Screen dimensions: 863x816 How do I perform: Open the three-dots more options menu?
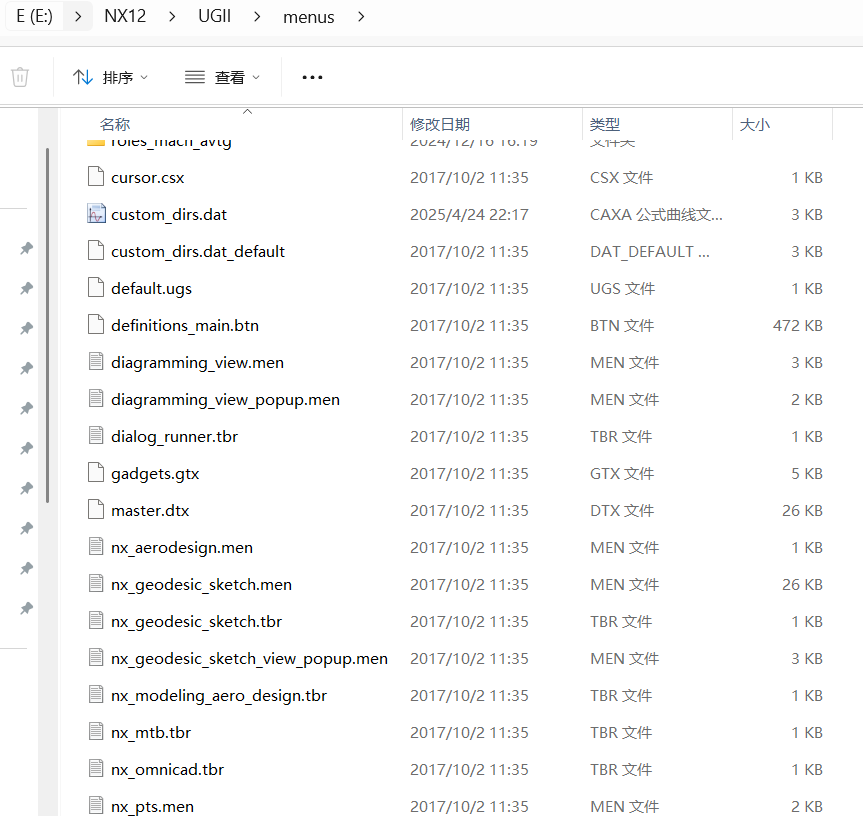(312, 77)
